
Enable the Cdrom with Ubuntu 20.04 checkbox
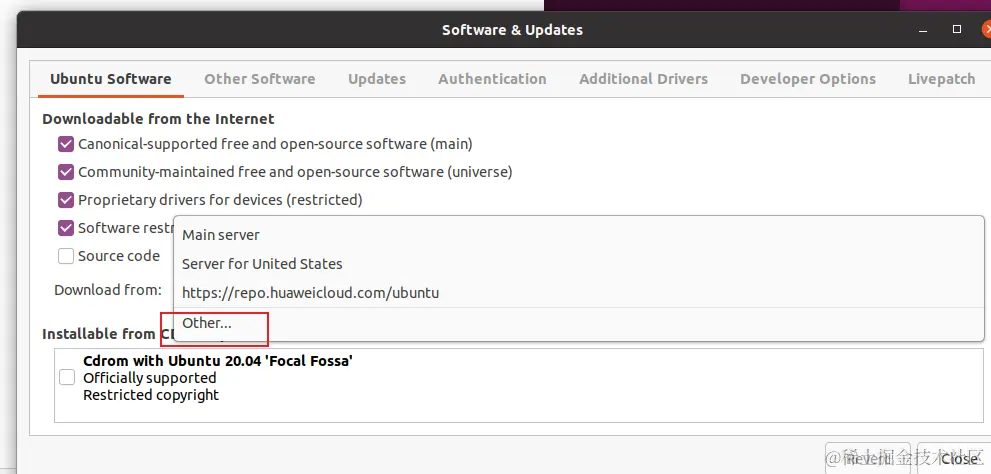click(x=67, y=377)
